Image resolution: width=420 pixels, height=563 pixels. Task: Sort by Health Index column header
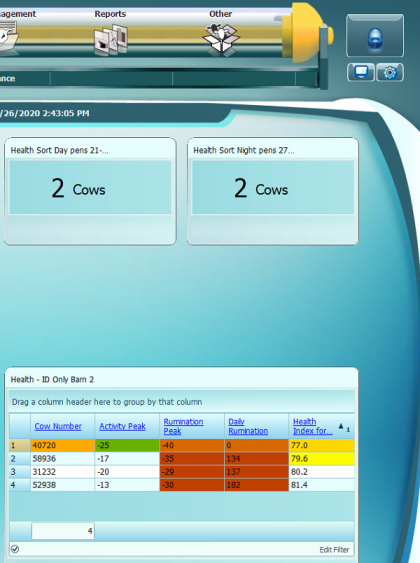click(313, 426)
